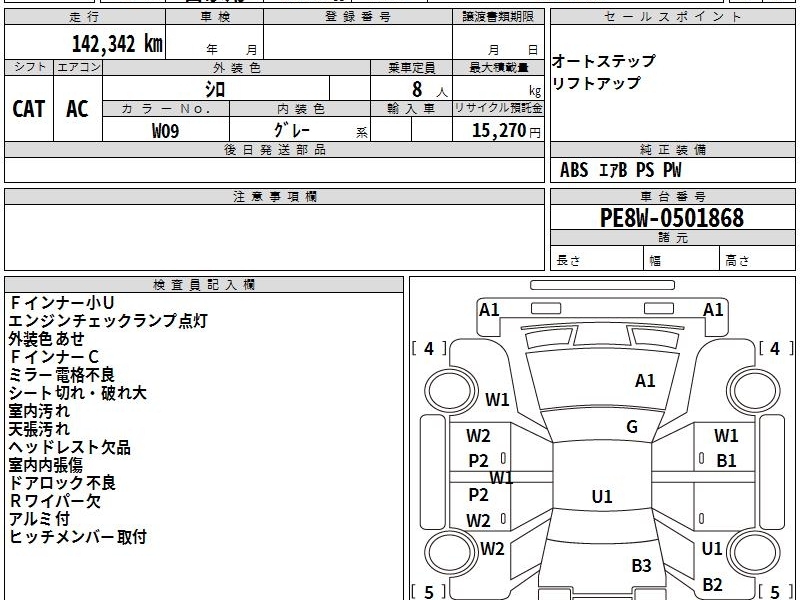
Task: Click note アルミ付
Action: click(39, 518)
